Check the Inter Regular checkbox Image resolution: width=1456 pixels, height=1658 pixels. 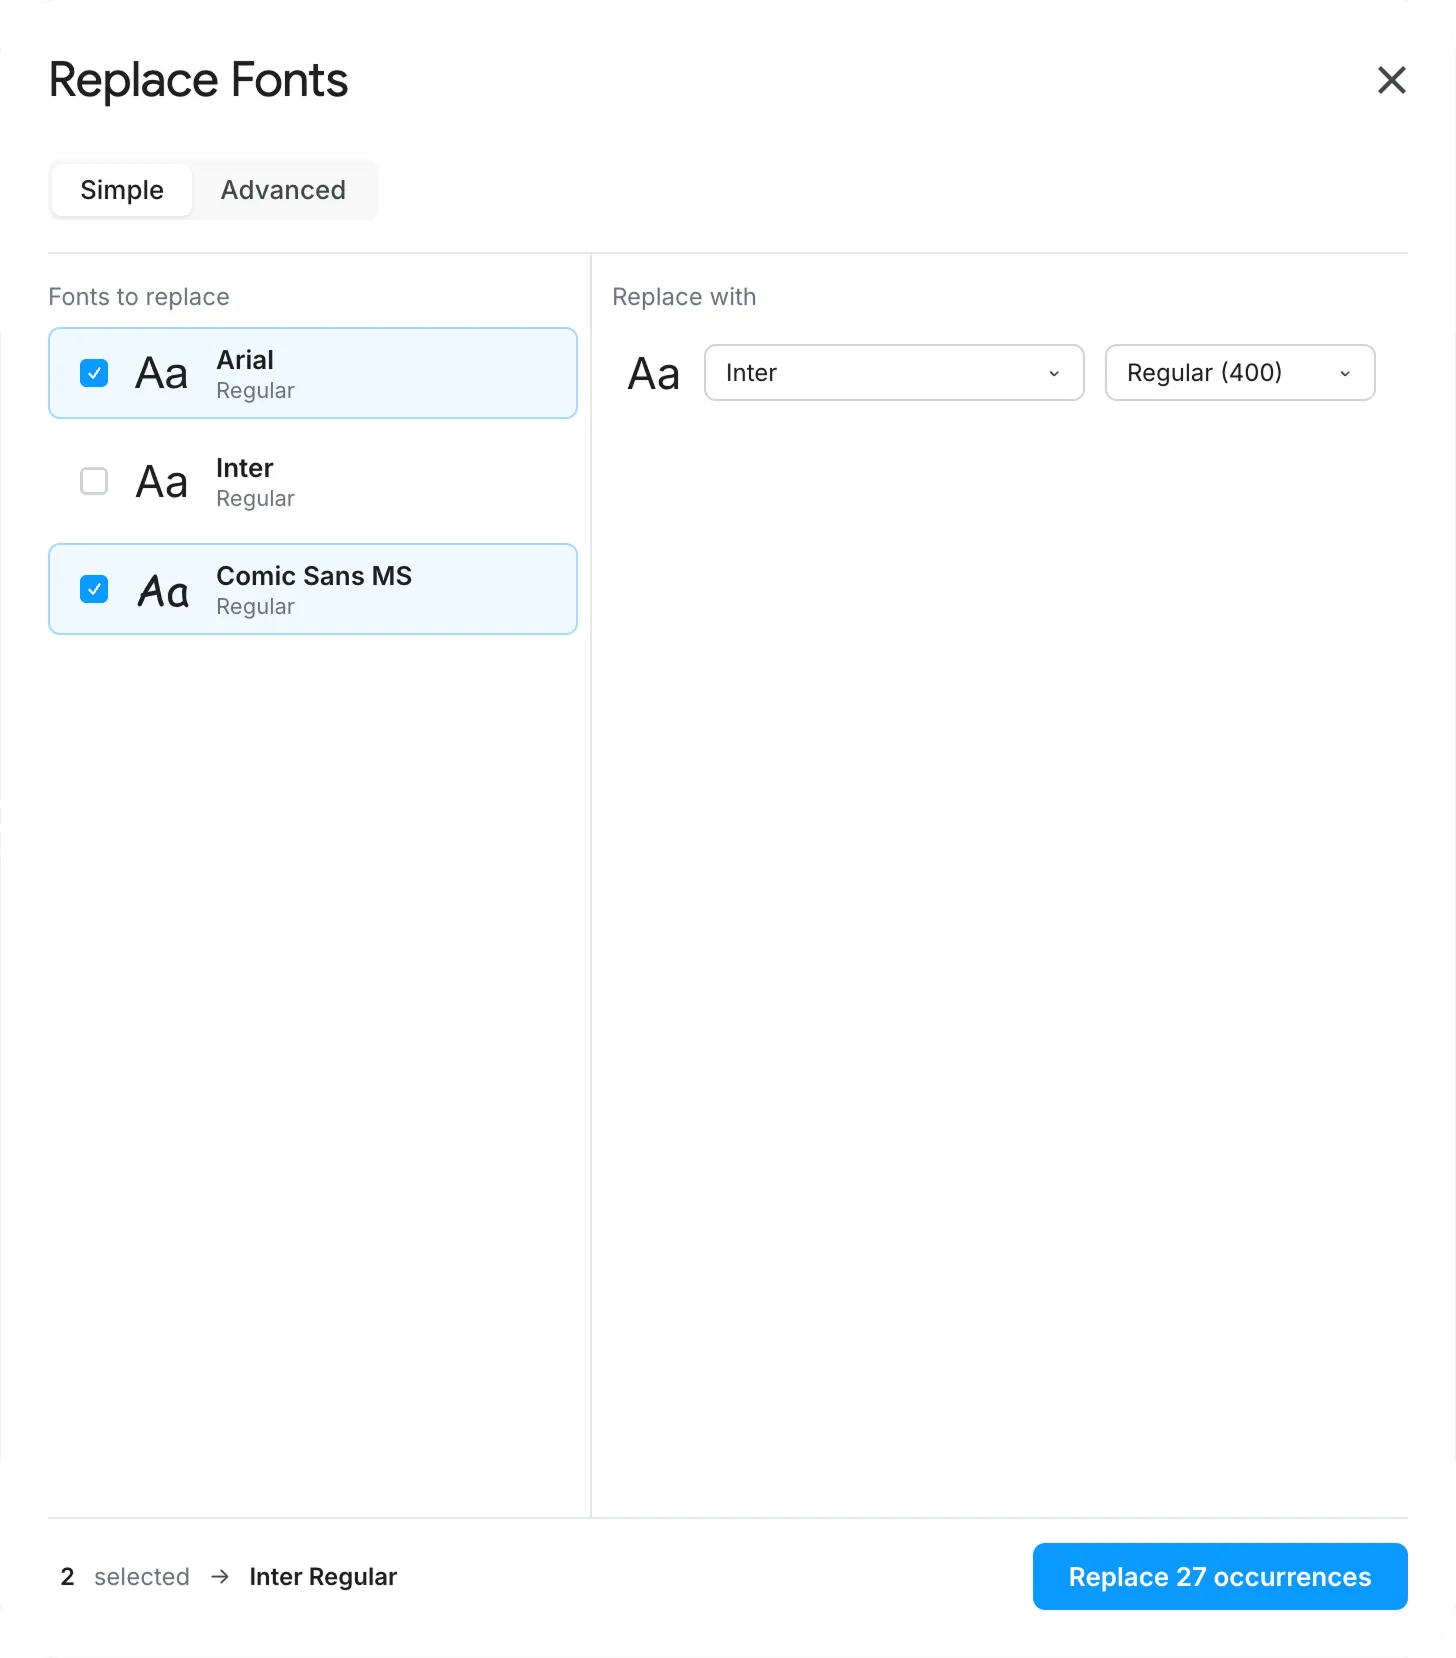pos(94,481)
